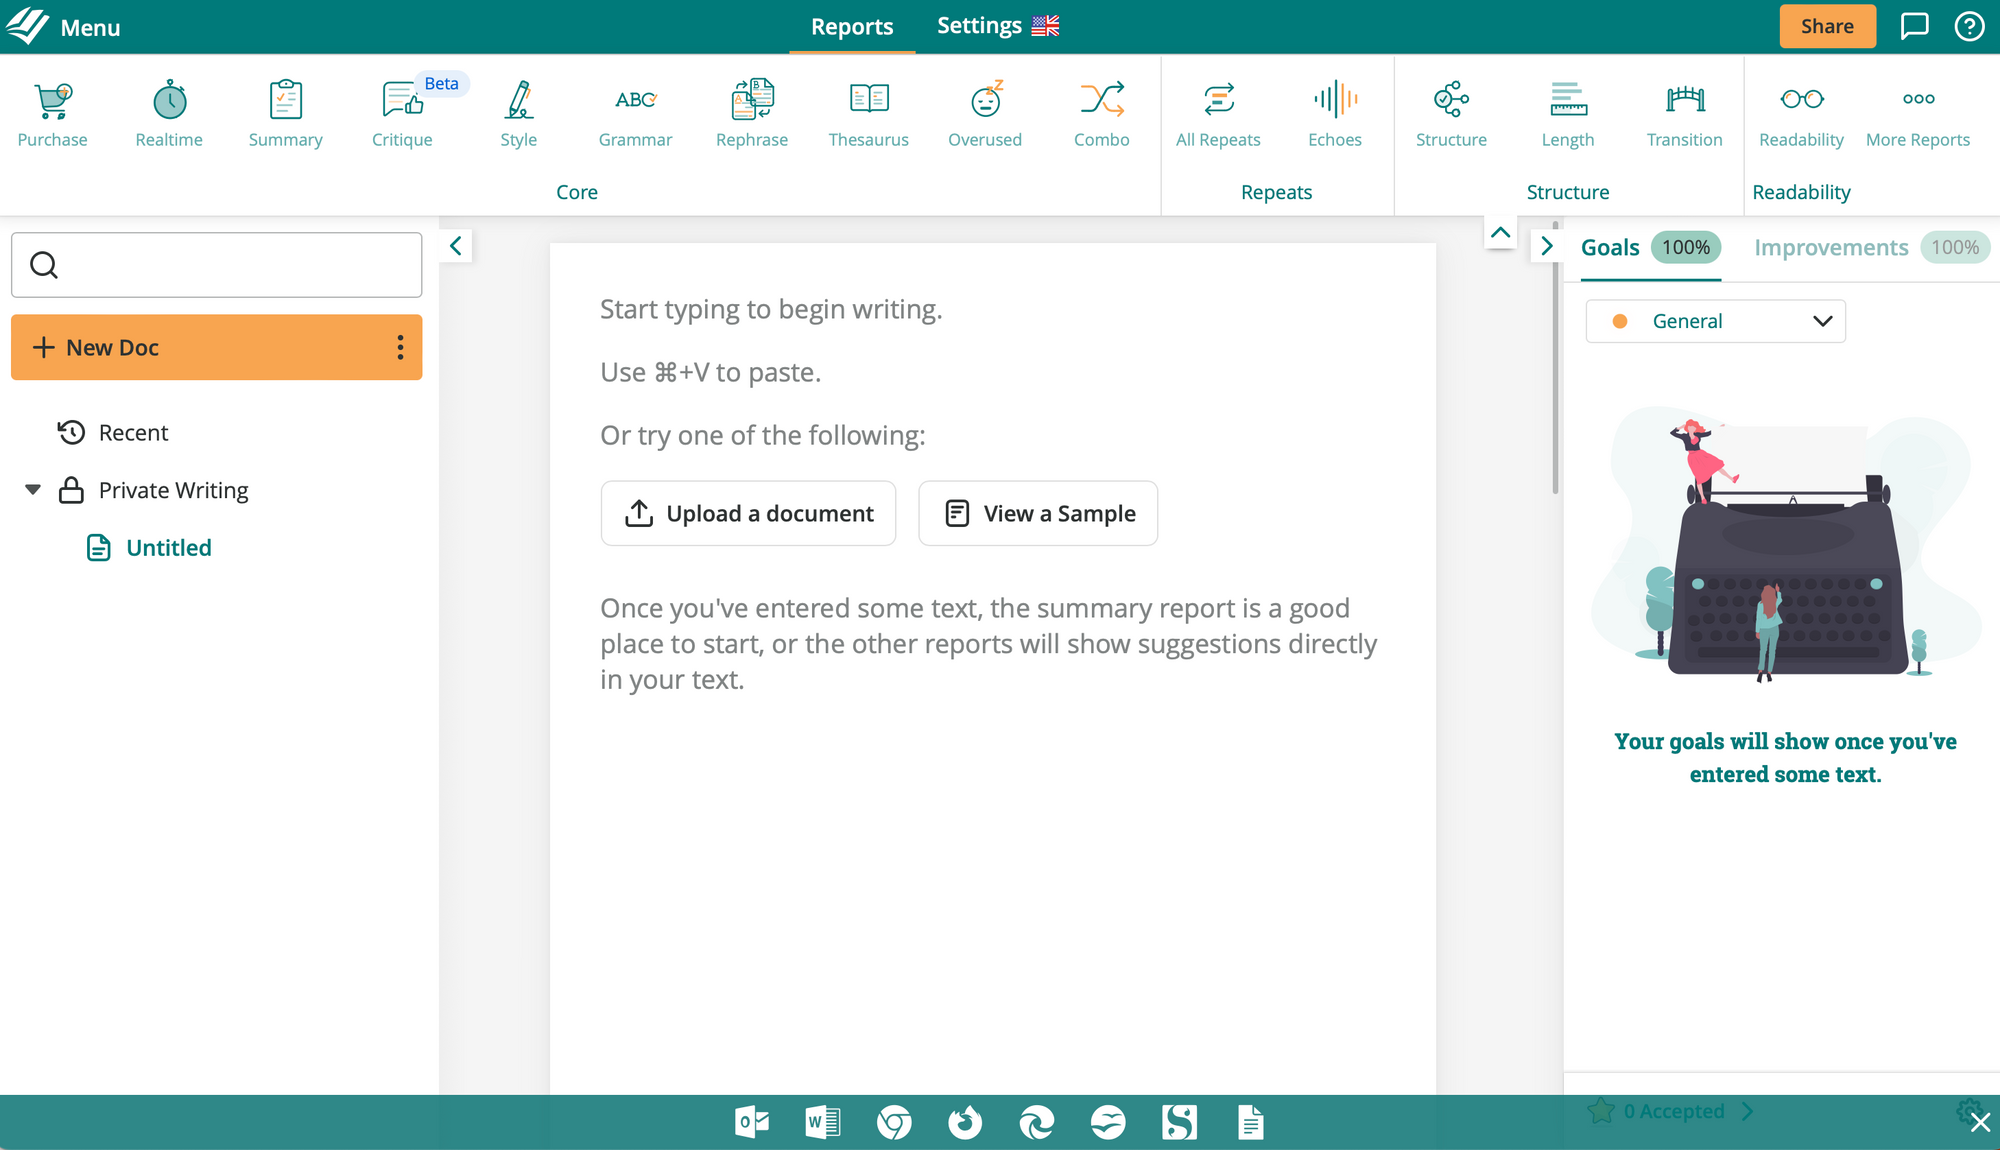
Task: Switch to the Settings tab
Action: pos(979,25)
